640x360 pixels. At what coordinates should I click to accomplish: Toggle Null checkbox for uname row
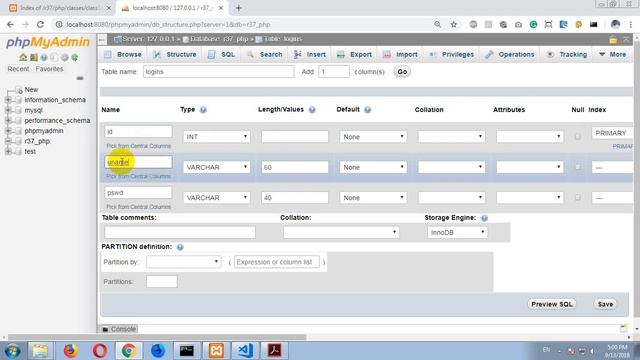point(577,167)
